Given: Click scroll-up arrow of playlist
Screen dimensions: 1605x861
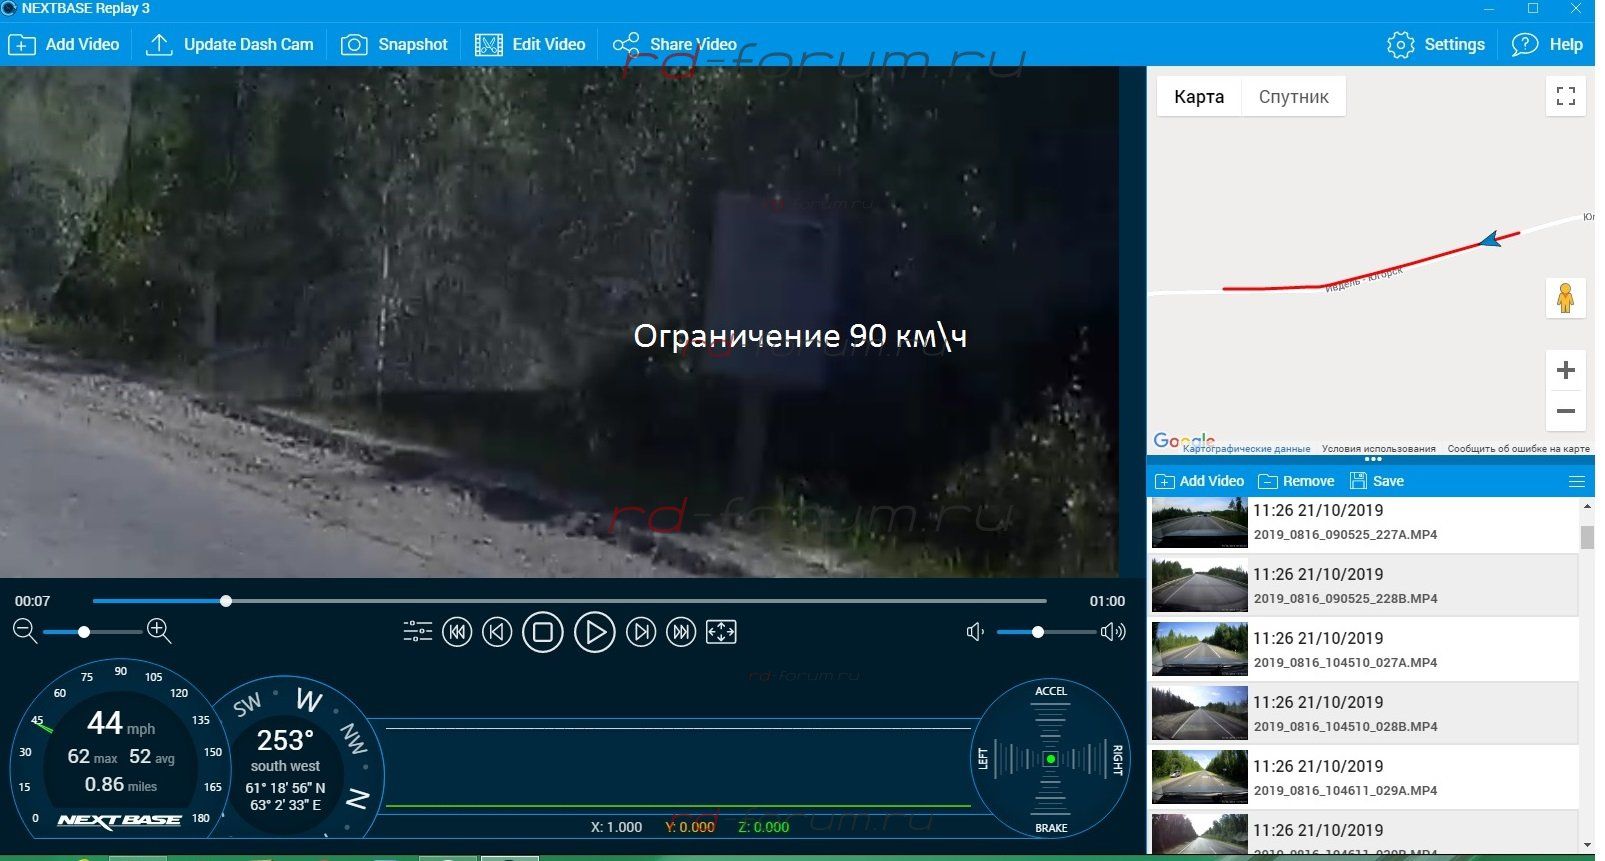Looking at the screenshot, I should [1587, 508].
